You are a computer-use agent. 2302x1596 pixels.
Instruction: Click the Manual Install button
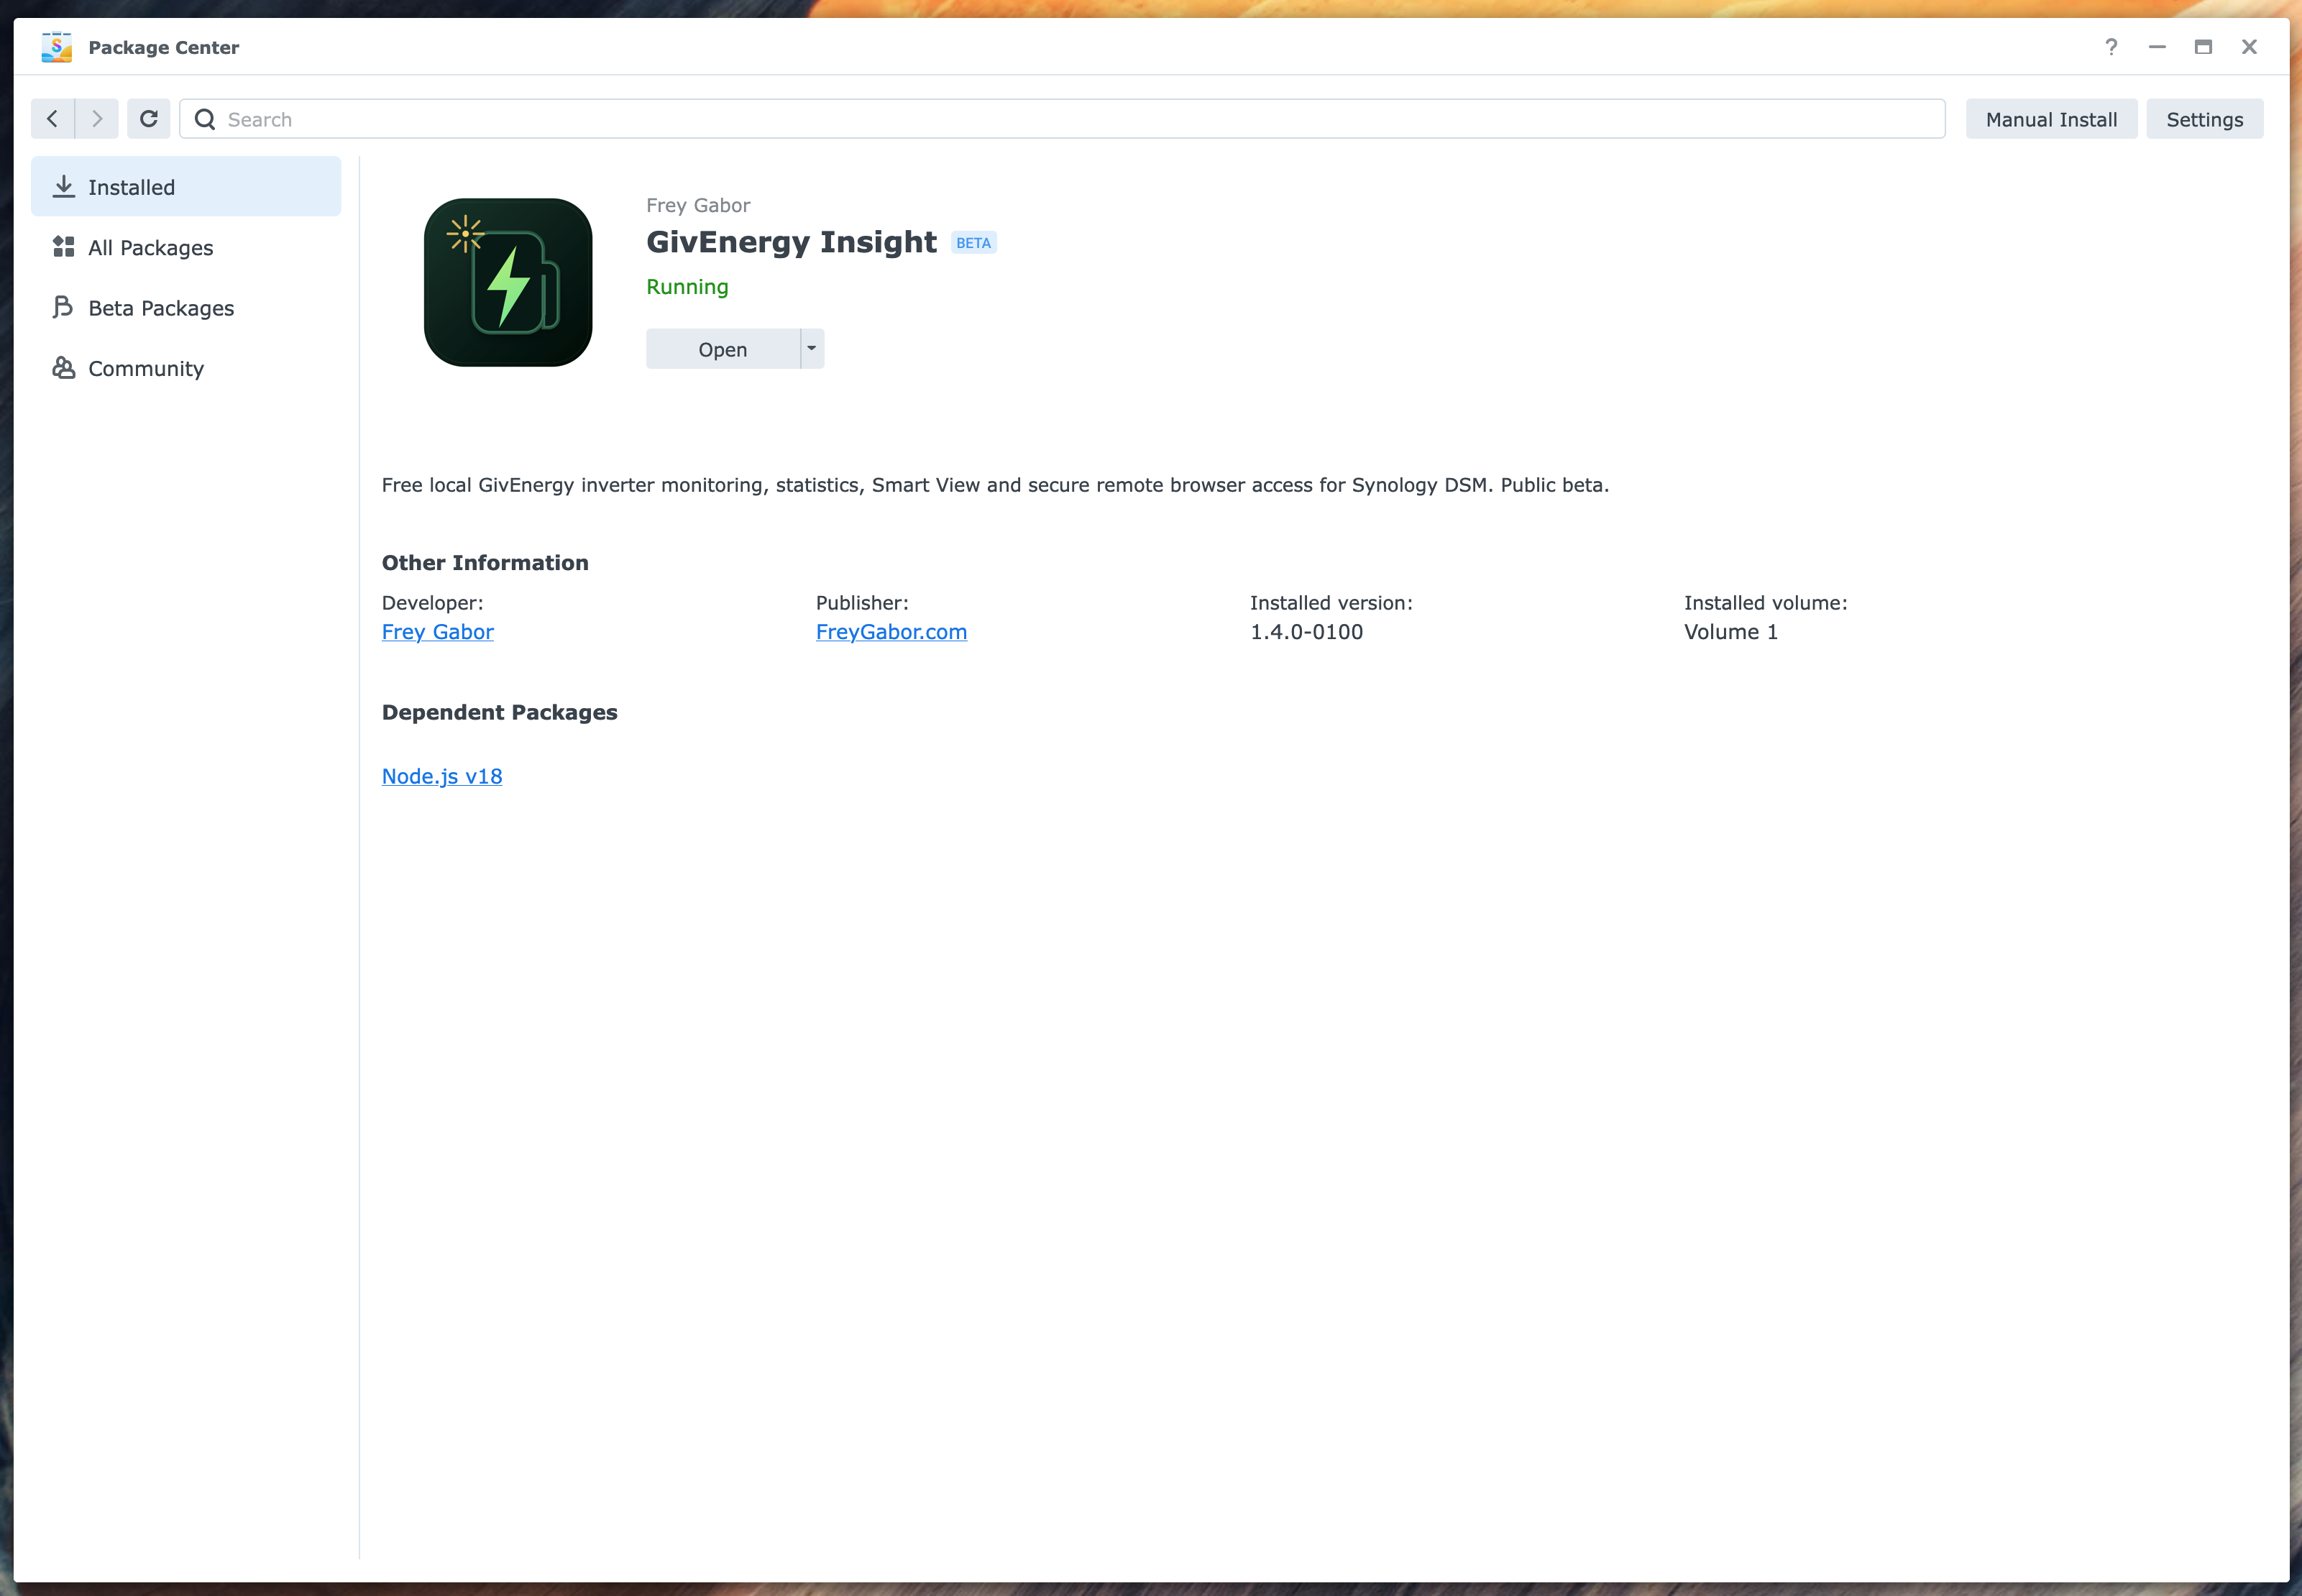[2051, 119]
